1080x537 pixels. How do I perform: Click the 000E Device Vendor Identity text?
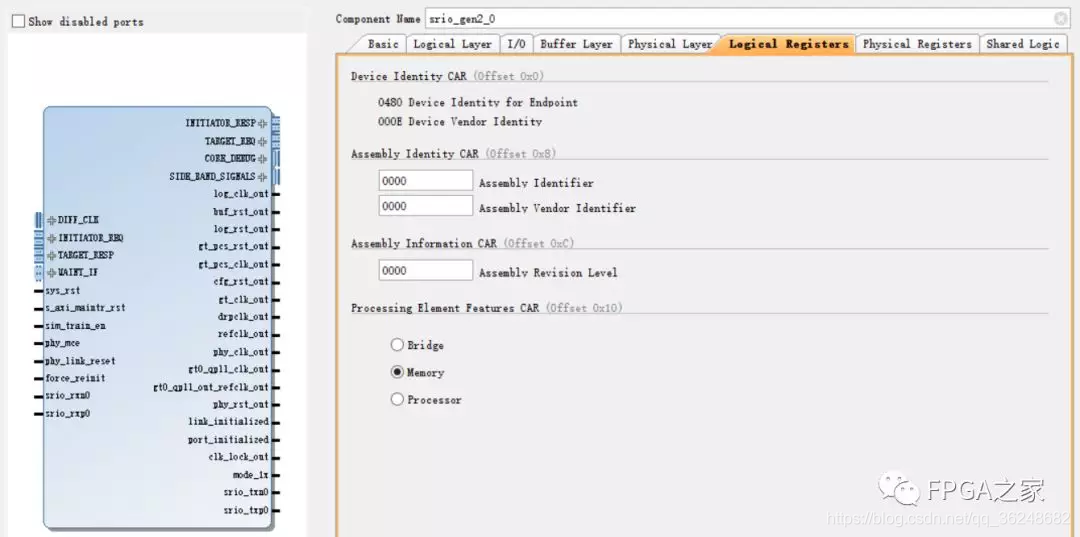pos(460,121)
